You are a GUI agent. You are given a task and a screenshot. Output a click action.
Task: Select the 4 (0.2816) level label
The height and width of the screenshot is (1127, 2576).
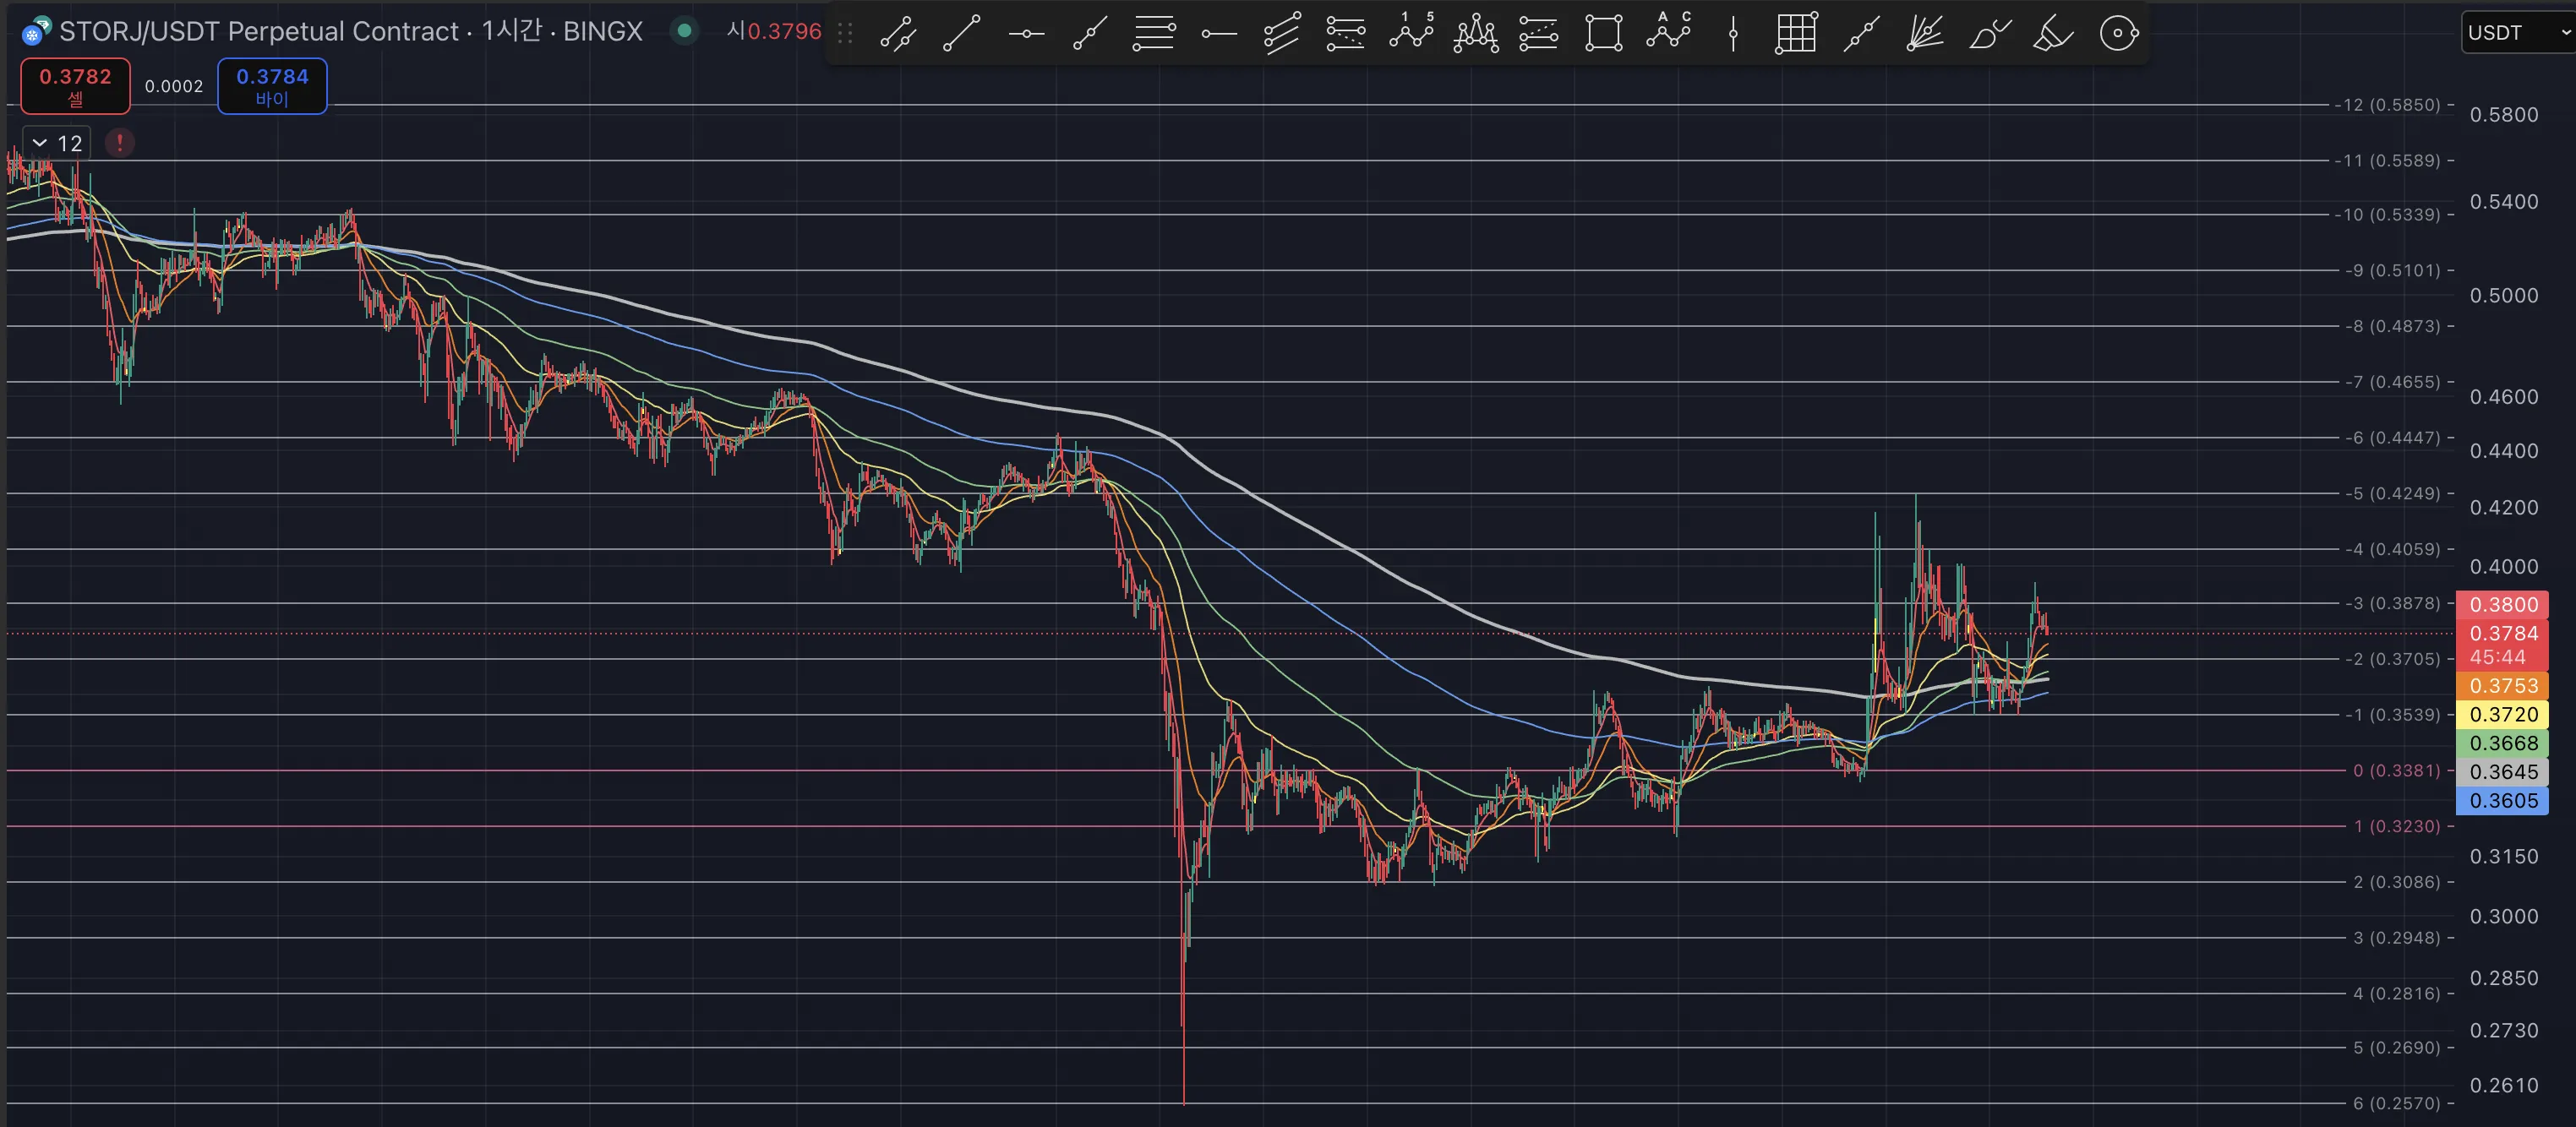[2396, 993]
